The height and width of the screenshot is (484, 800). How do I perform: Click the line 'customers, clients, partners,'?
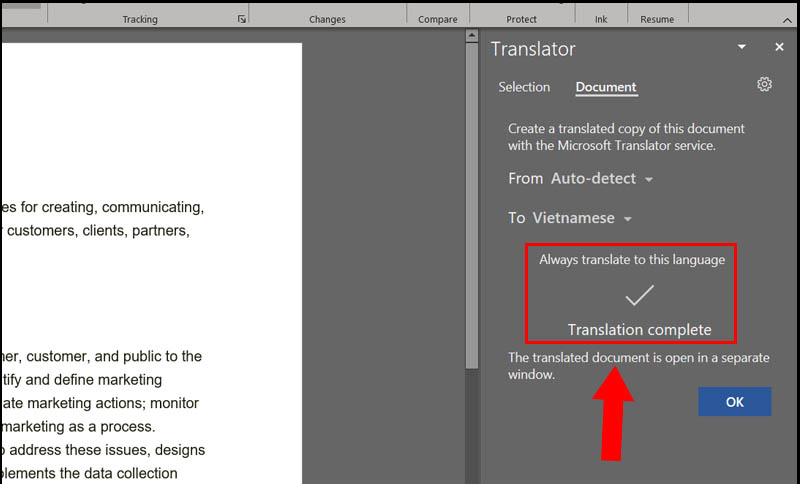97,231
